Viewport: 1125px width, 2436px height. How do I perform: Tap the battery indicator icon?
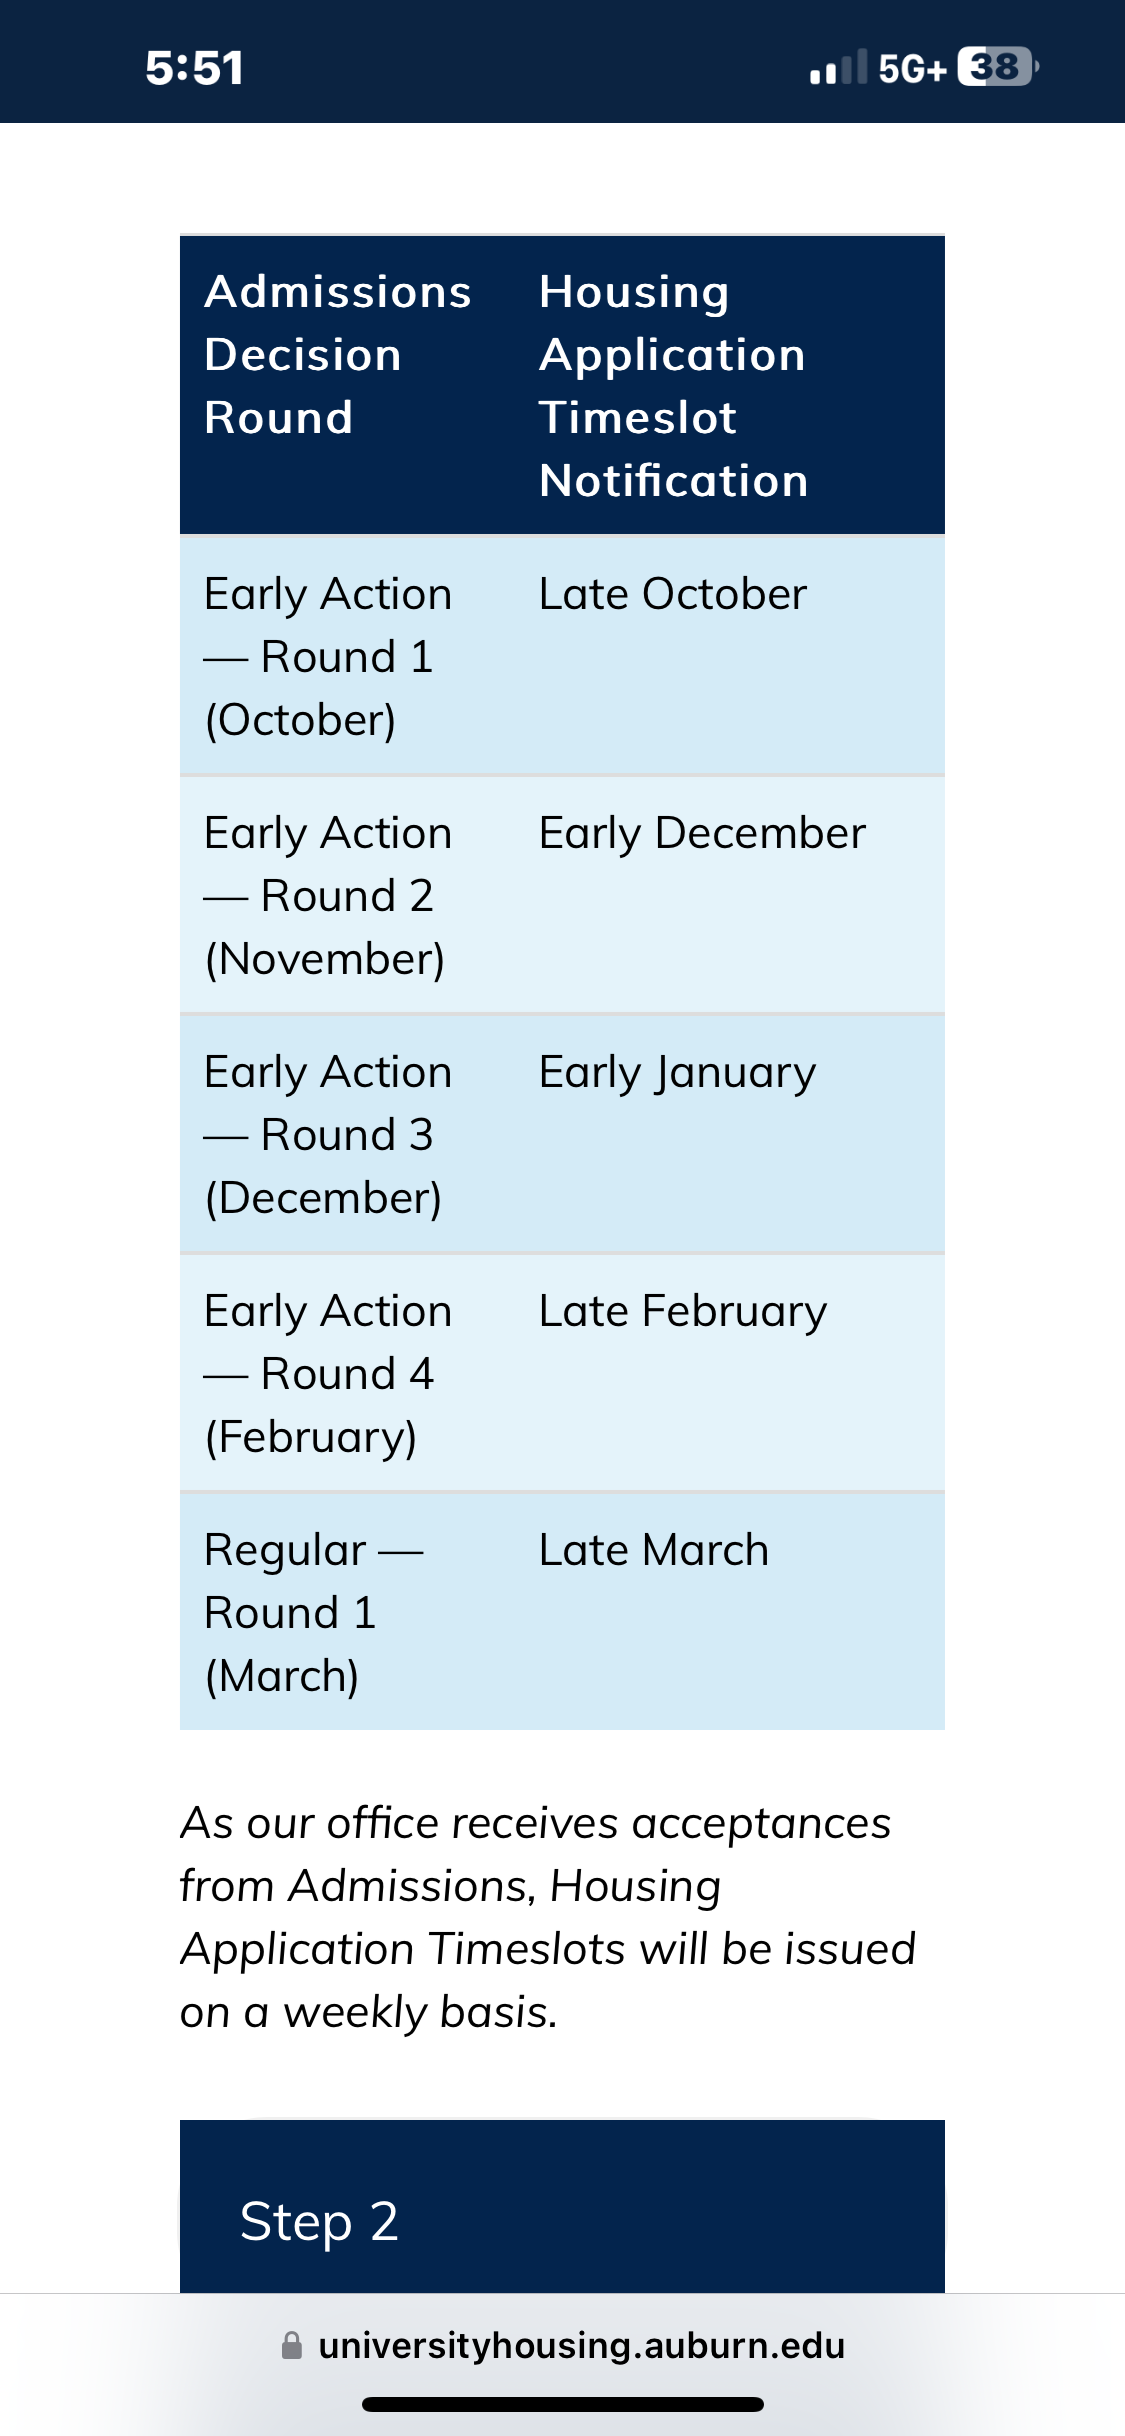point(998,67)
